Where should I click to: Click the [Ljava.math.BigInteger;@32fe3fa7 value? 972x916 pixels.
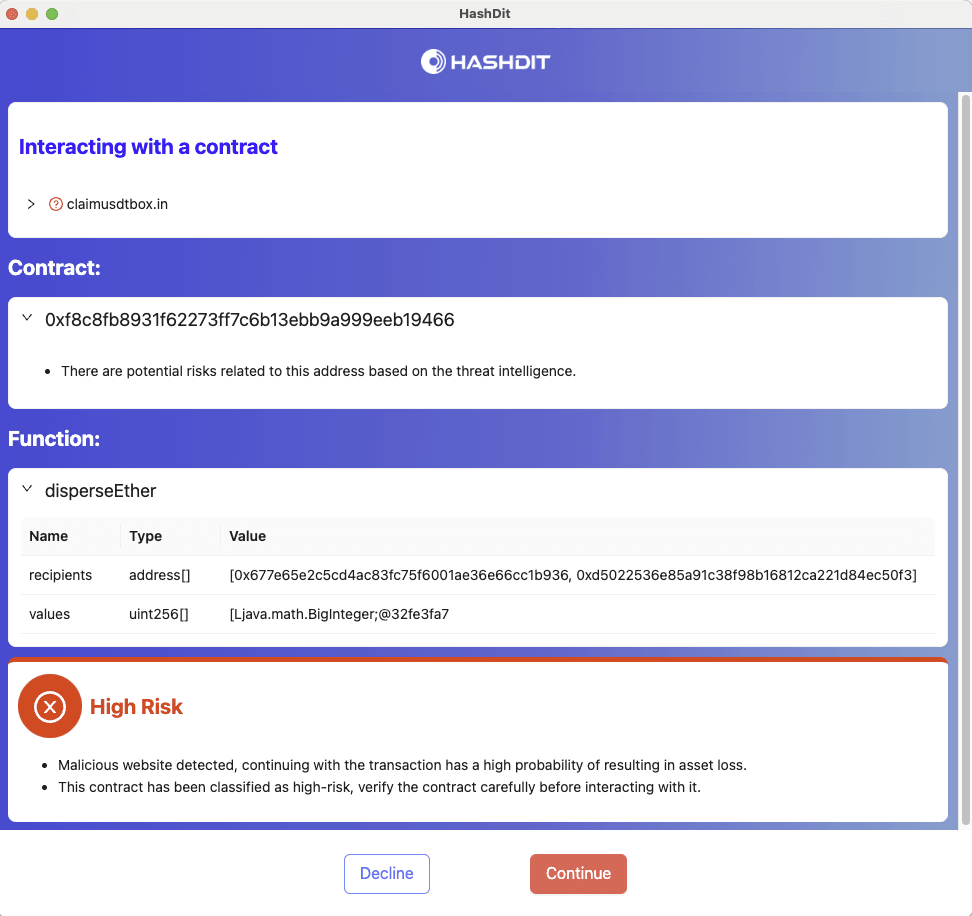pos(339,614)
